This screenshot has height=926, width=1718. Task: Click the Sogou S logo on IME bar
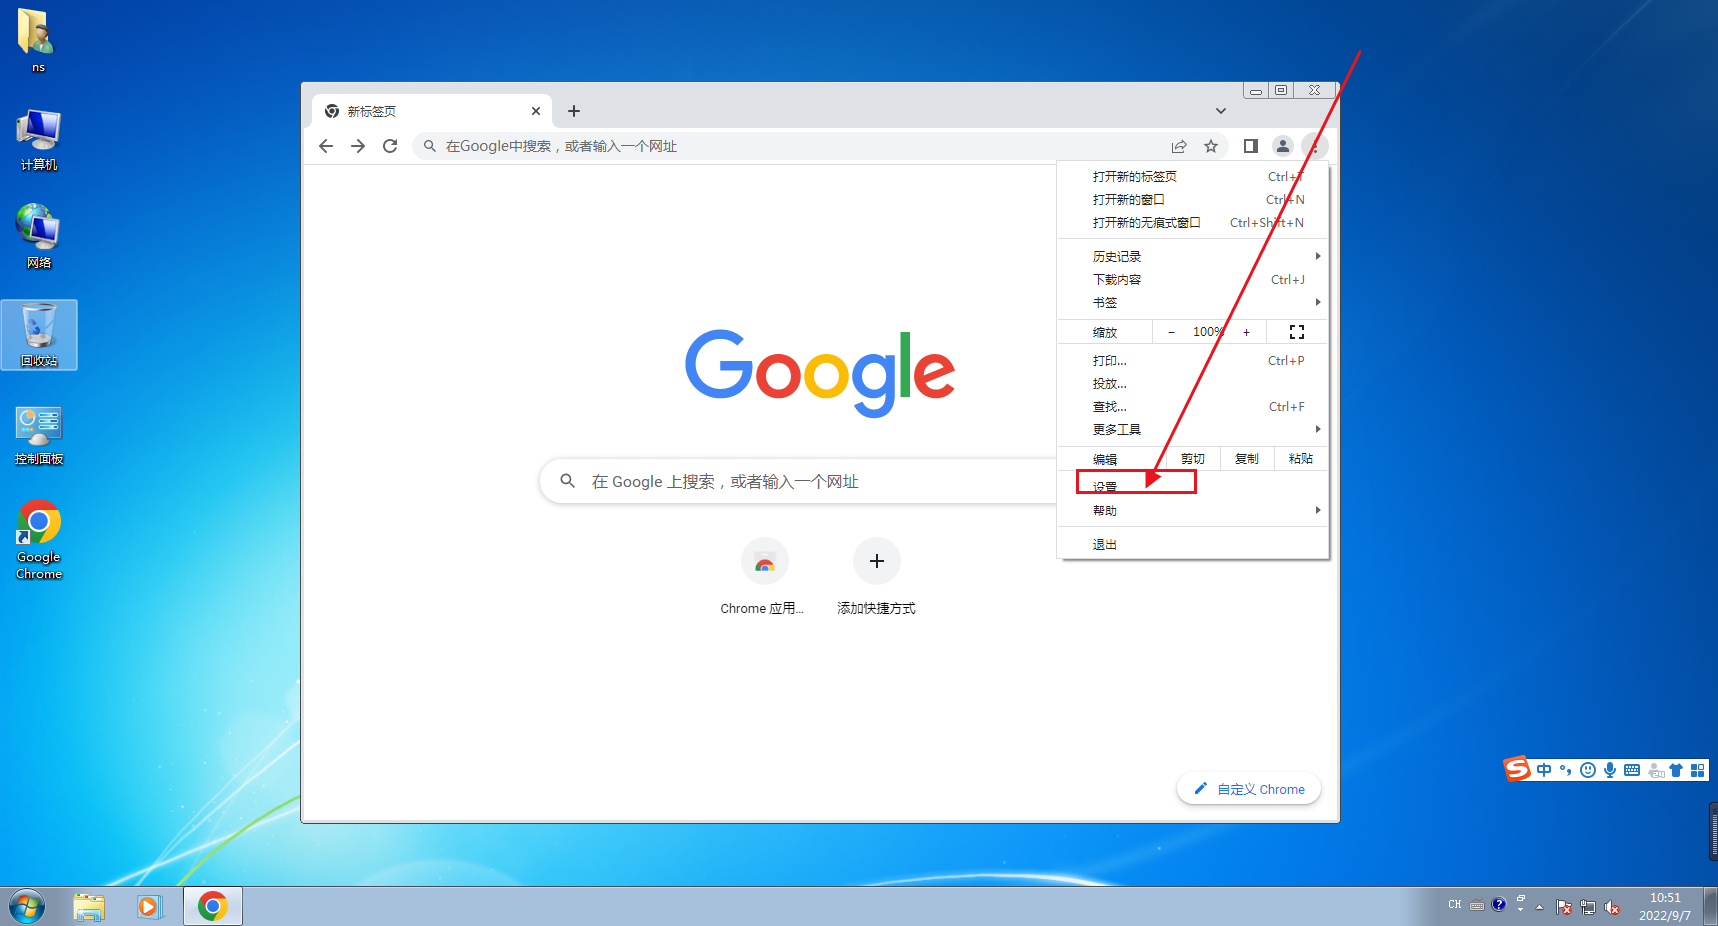tap(1518, 769)
